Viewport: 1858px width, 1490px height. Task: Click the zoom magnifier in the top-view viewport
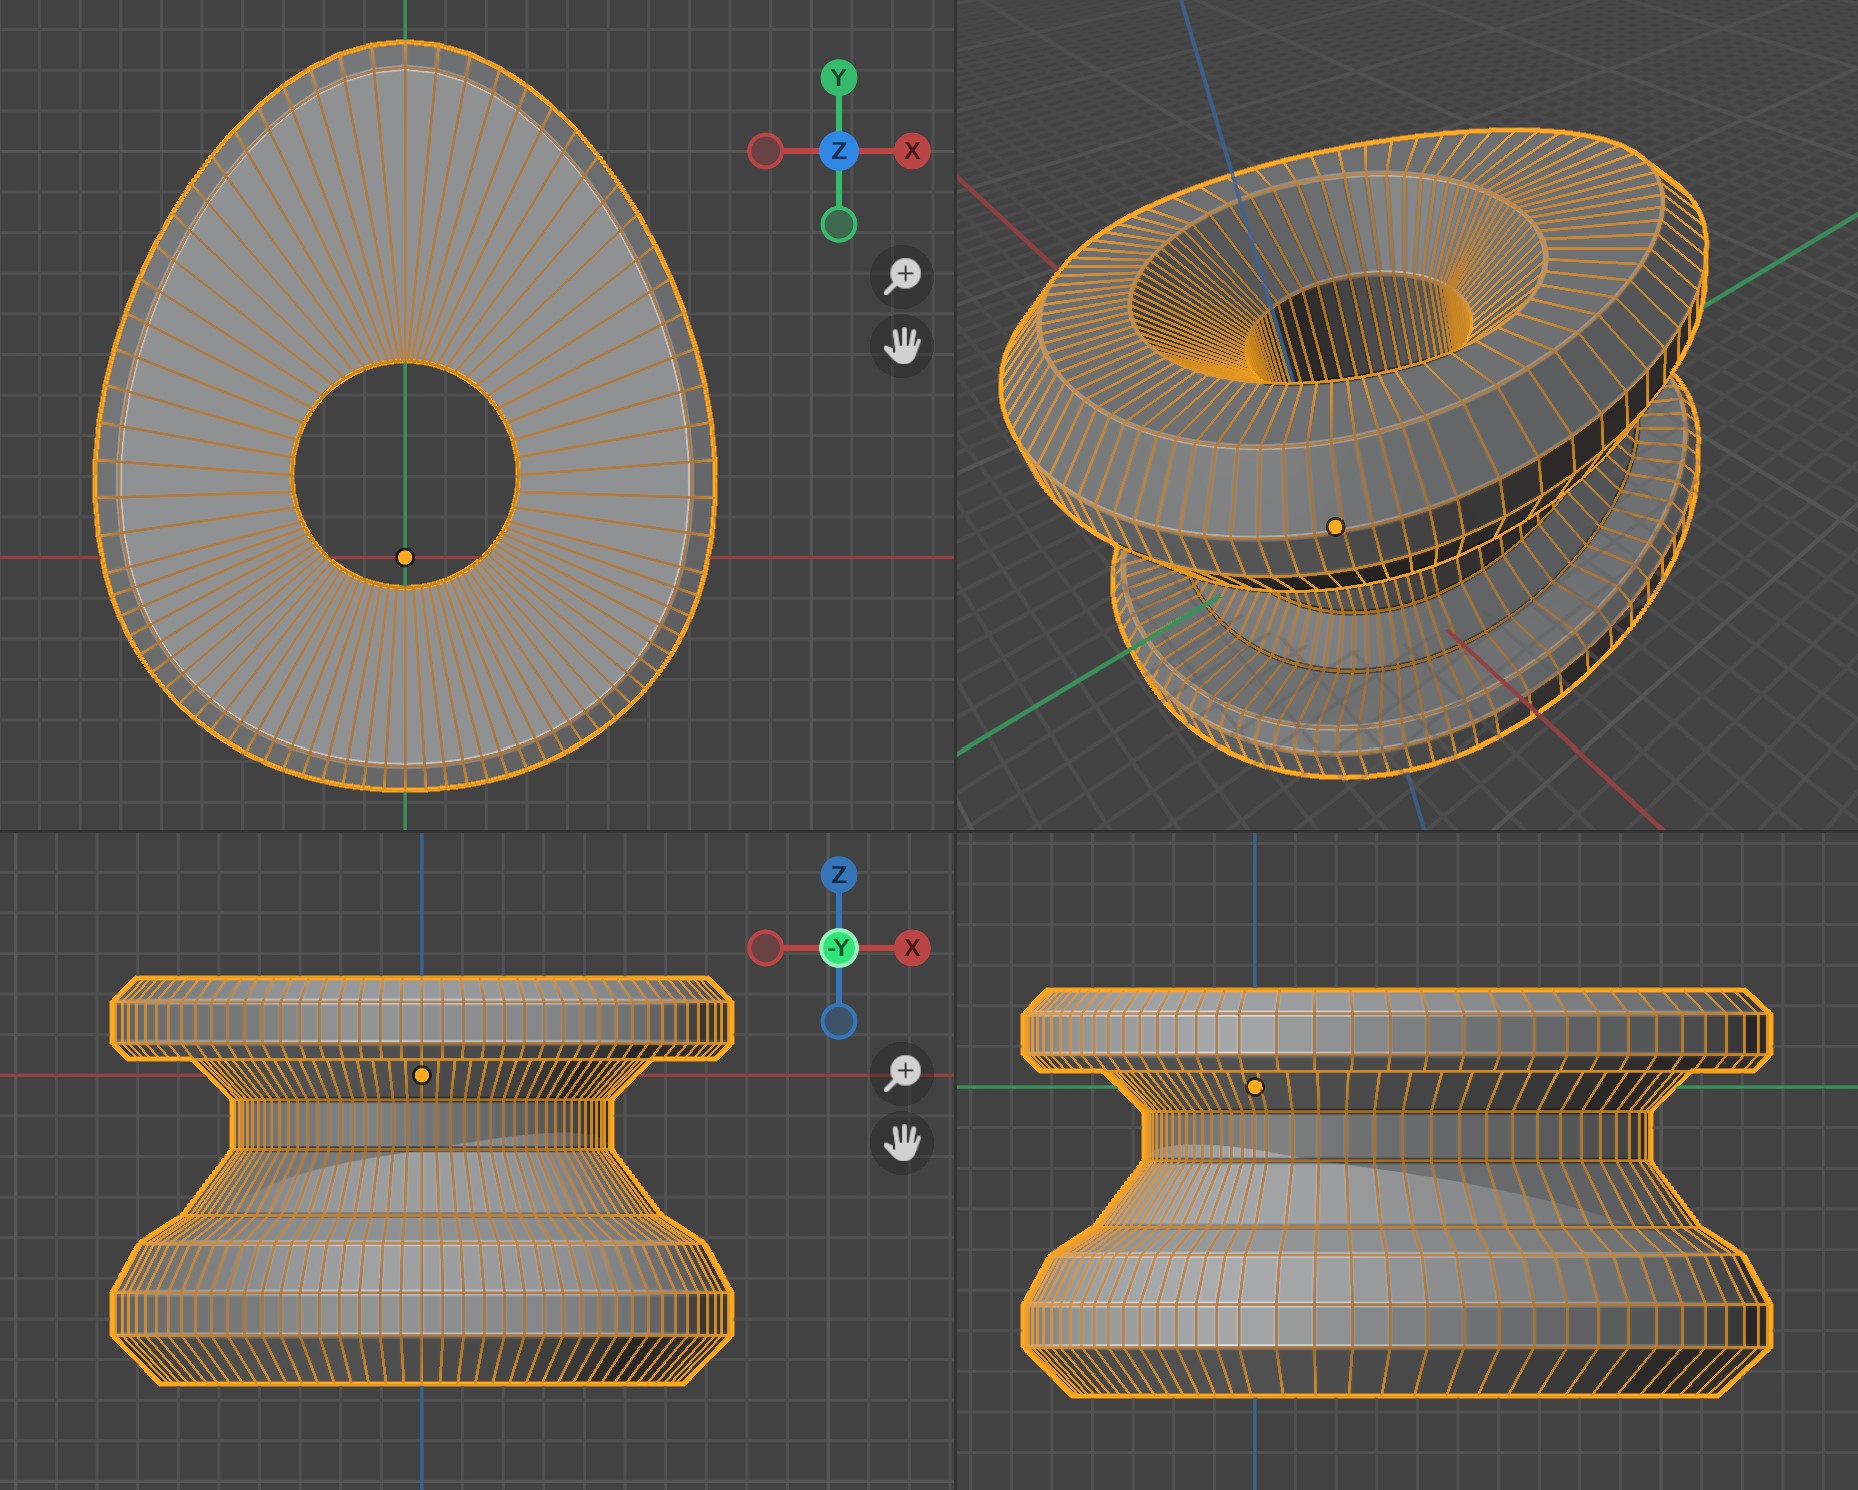pos(902,275)
